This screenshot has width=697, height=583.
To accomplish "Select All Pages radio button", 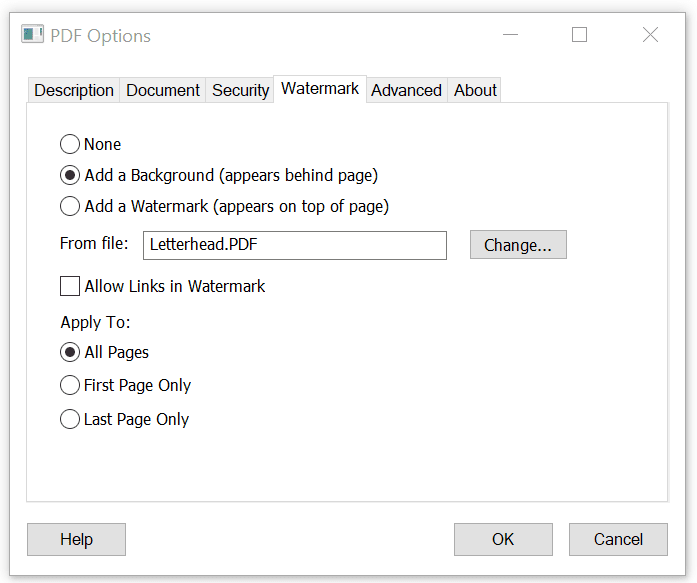I will click(70, 352).
